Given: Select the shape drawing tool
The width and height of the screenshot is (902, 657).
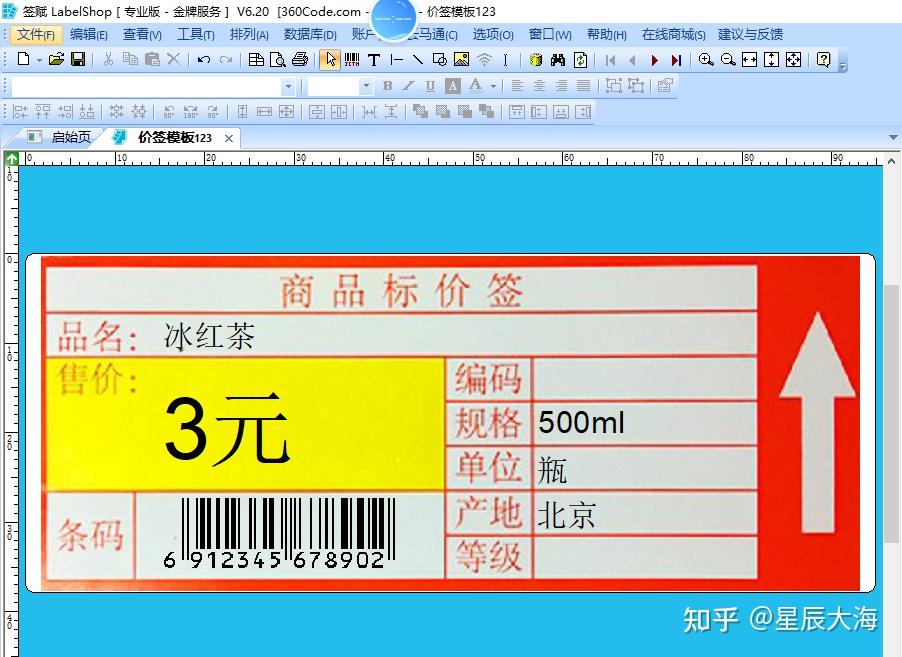Looking at the screenshot, I should (439, 60).
